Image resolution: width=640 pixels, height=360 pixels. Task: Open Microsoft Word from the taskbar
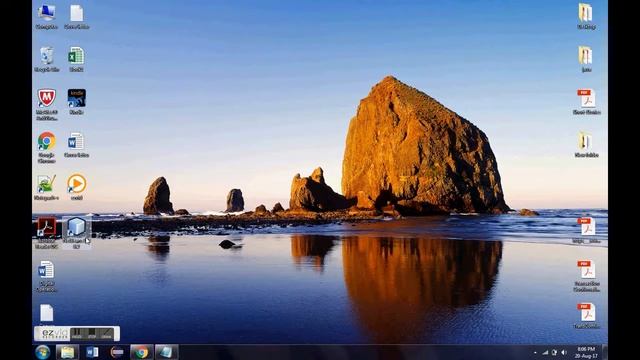tap(92, 352)
